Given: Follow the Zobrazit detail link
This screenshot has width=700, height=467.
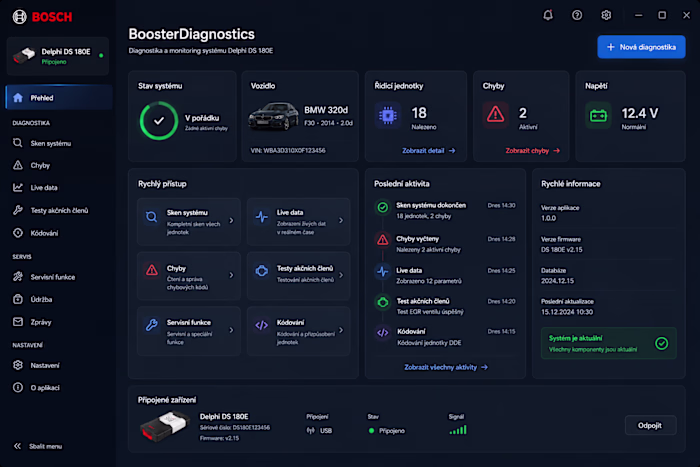Looking at the screenshot, I should (x=429, y=151).
